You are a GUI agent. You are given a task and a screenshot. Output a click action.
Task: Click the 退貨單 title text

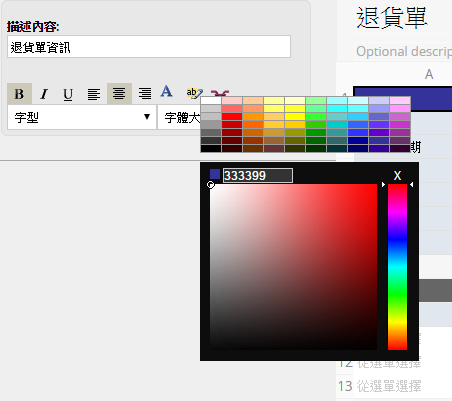(392, 17)
